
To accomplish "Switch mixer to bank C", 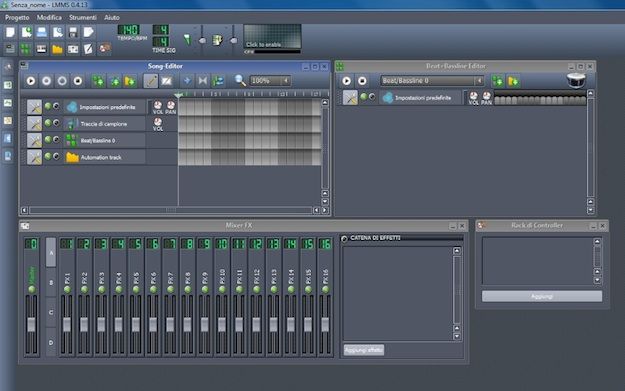I will point(51,312).
